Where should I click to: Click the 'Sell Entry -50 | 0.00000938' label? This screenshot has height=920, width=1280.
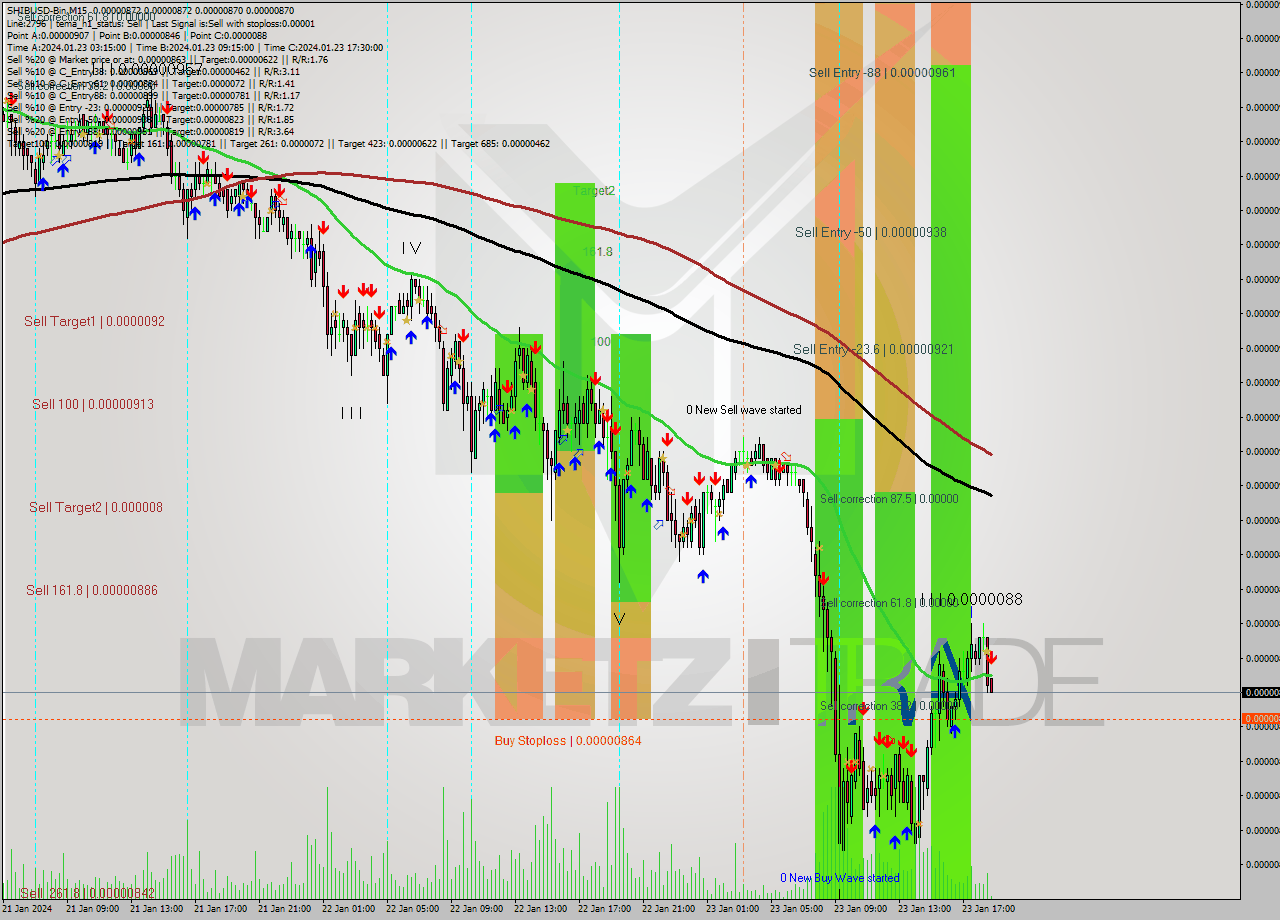tap(870, 232)
